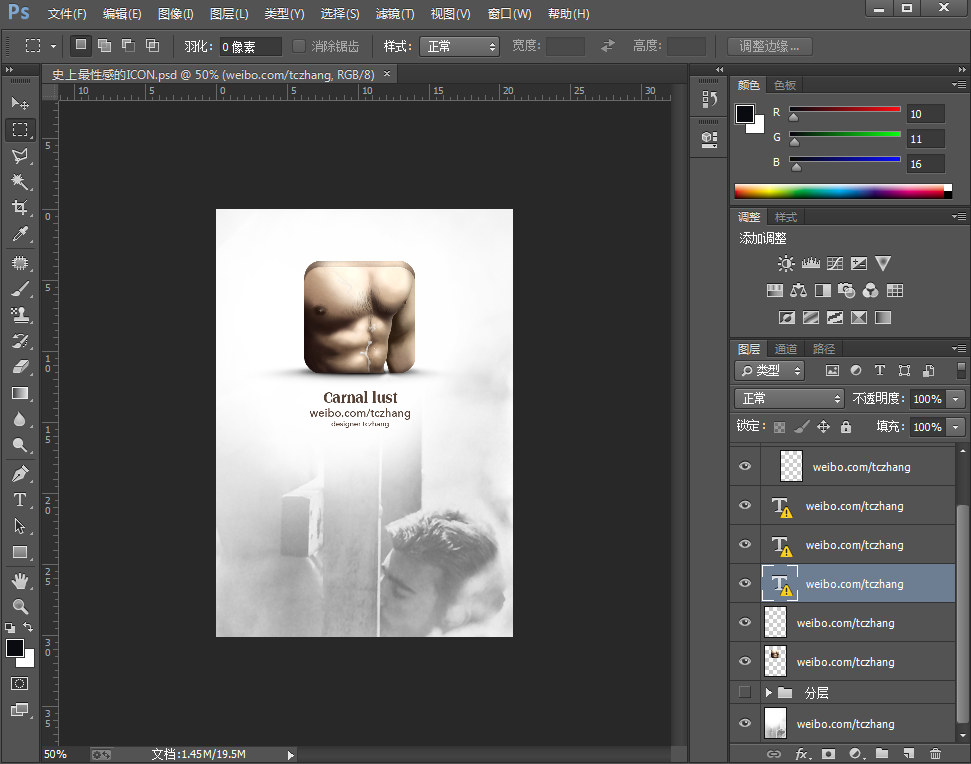This screenshot has height=764, width=971.
Task: Click the delete layer trash icon
Action: click(x=936, y=754)
